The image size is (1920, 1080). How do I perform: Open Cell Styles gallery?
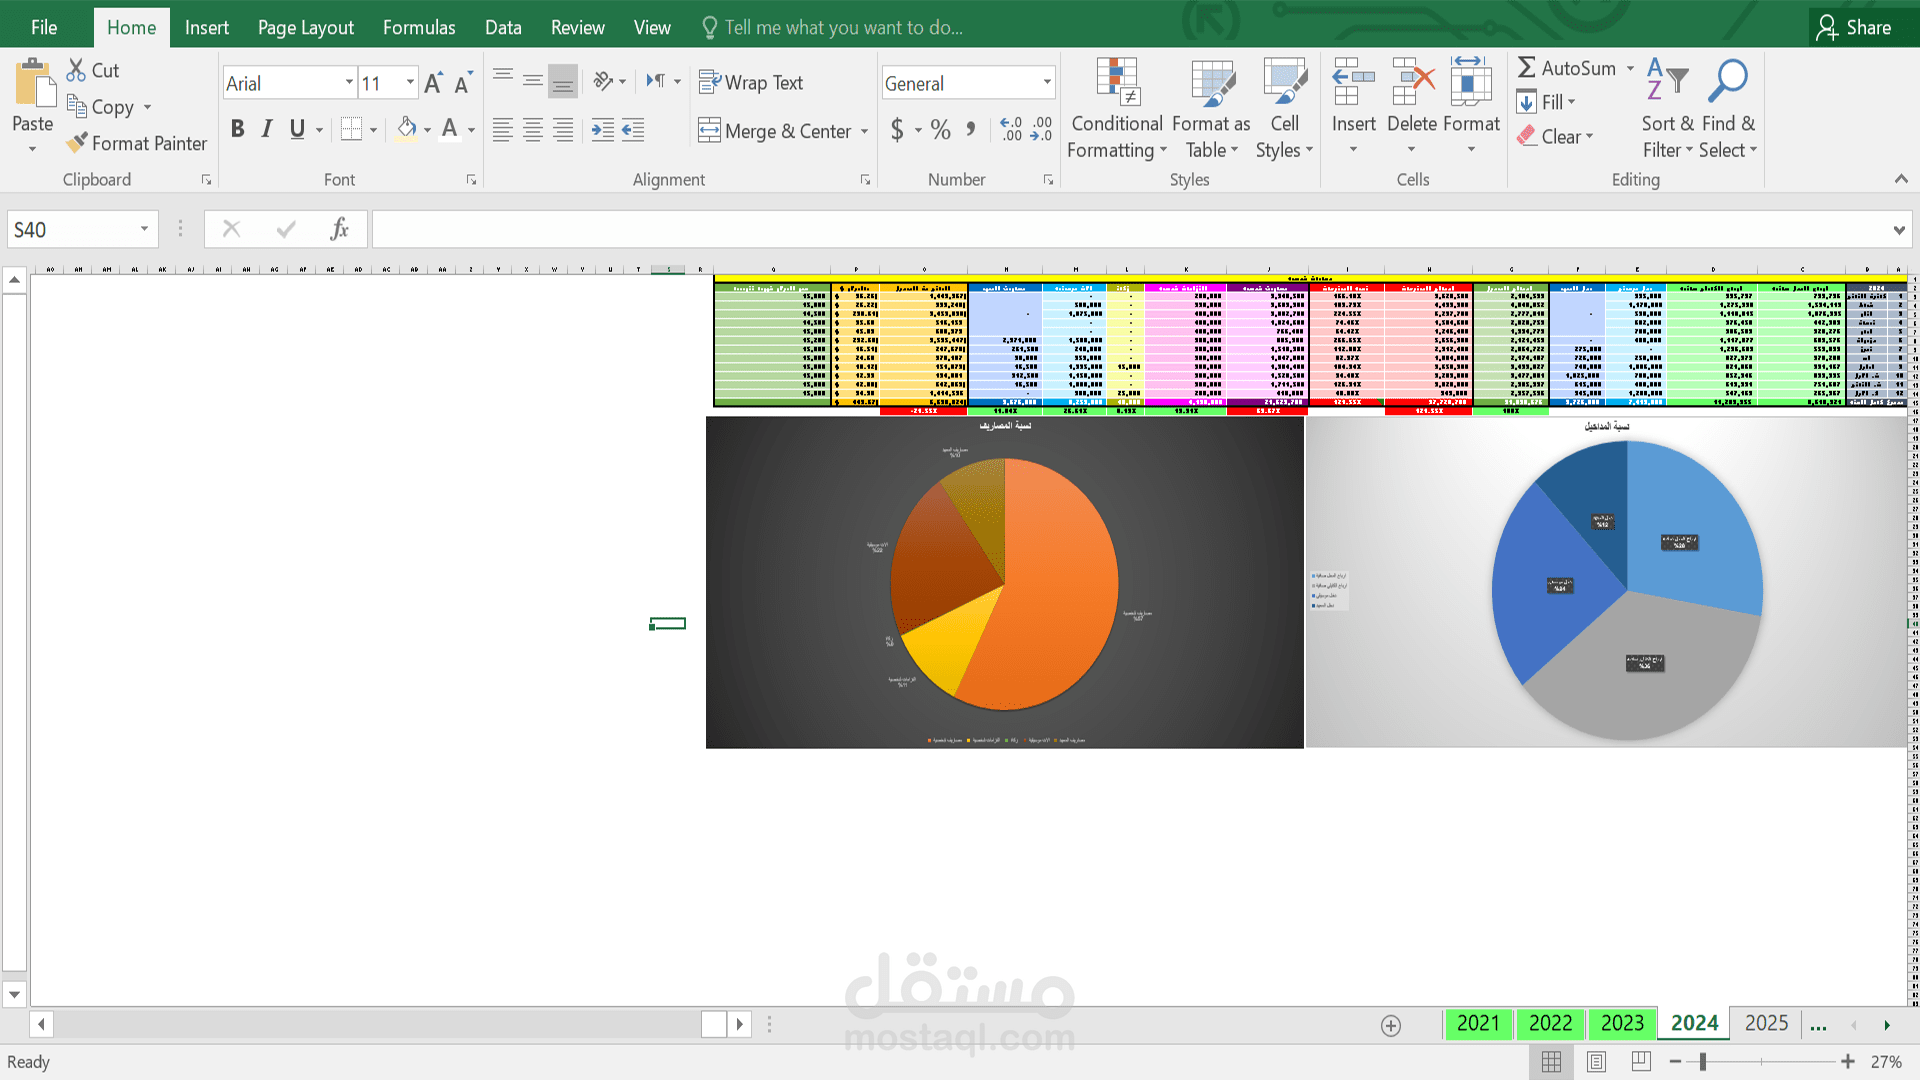pyautogui.click(x=1285, y=82)
